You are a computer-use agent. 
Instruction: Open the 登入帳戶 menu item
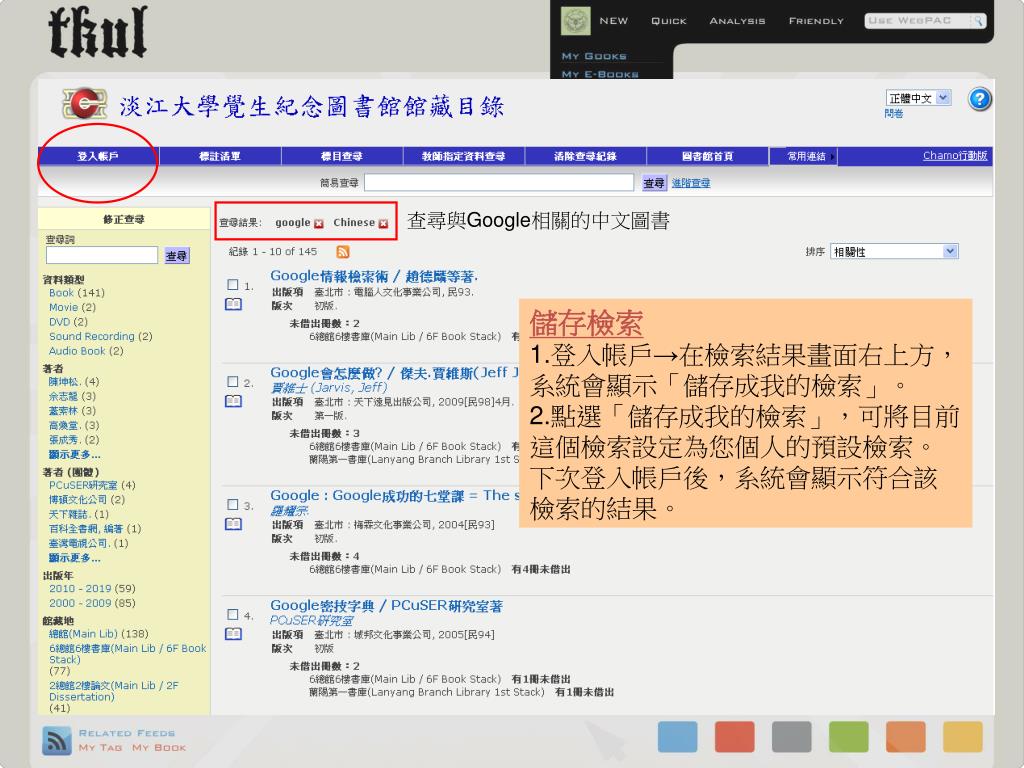click(x=98, y=156)
